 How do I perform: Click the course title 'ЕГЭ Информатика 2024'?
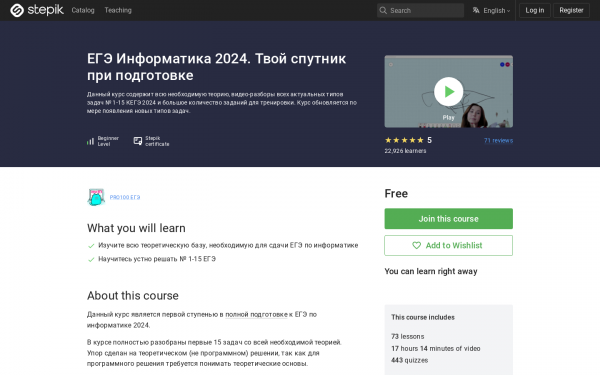217,67
